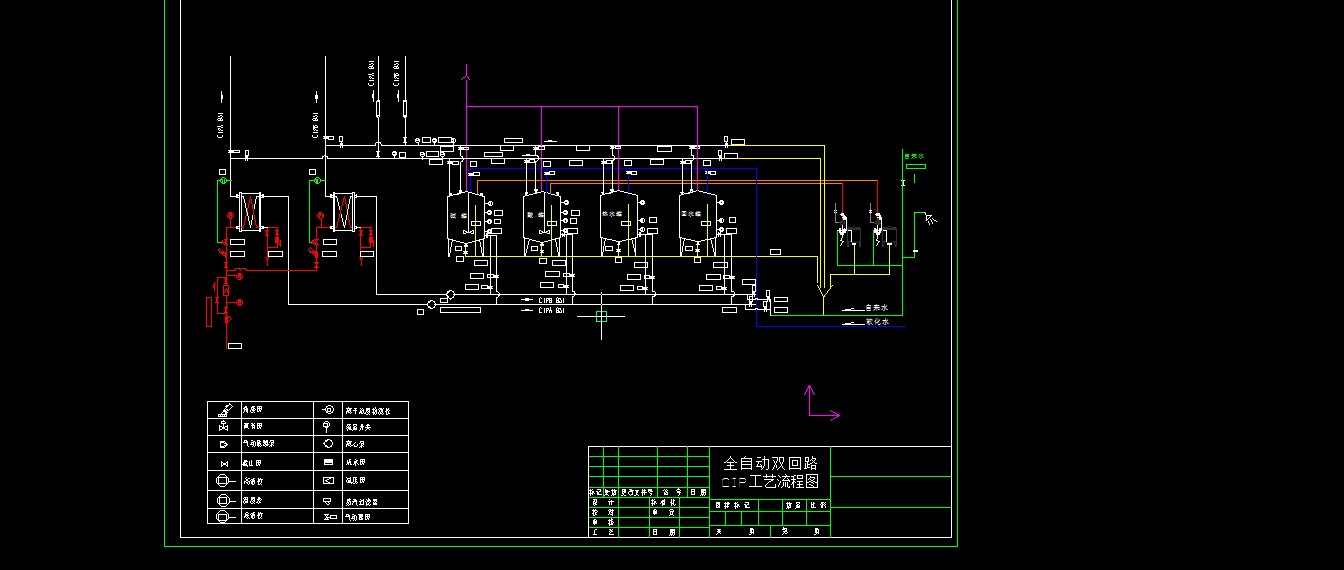Click the 工艺 cell in title block
1344x570 pixels.
(x=603, y=532)
